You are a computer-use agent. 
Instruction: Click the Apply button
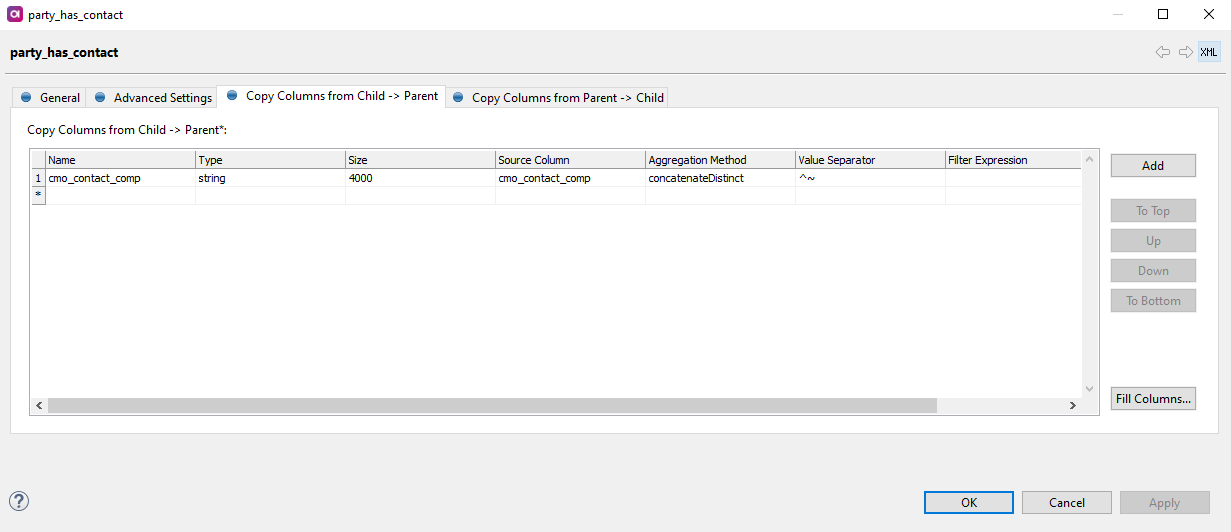point(1164,503)
